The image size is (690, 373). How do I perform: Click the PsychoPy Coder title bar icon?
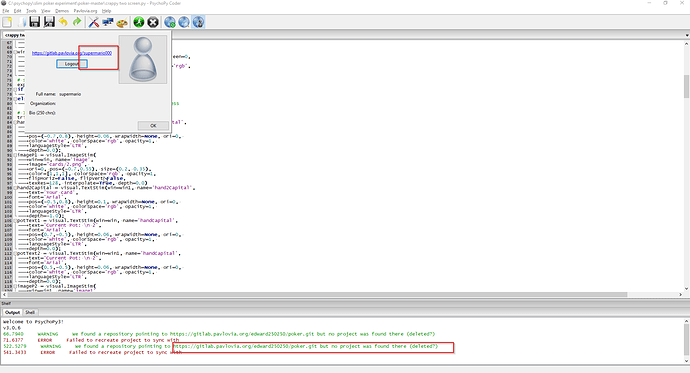[4, 3]
